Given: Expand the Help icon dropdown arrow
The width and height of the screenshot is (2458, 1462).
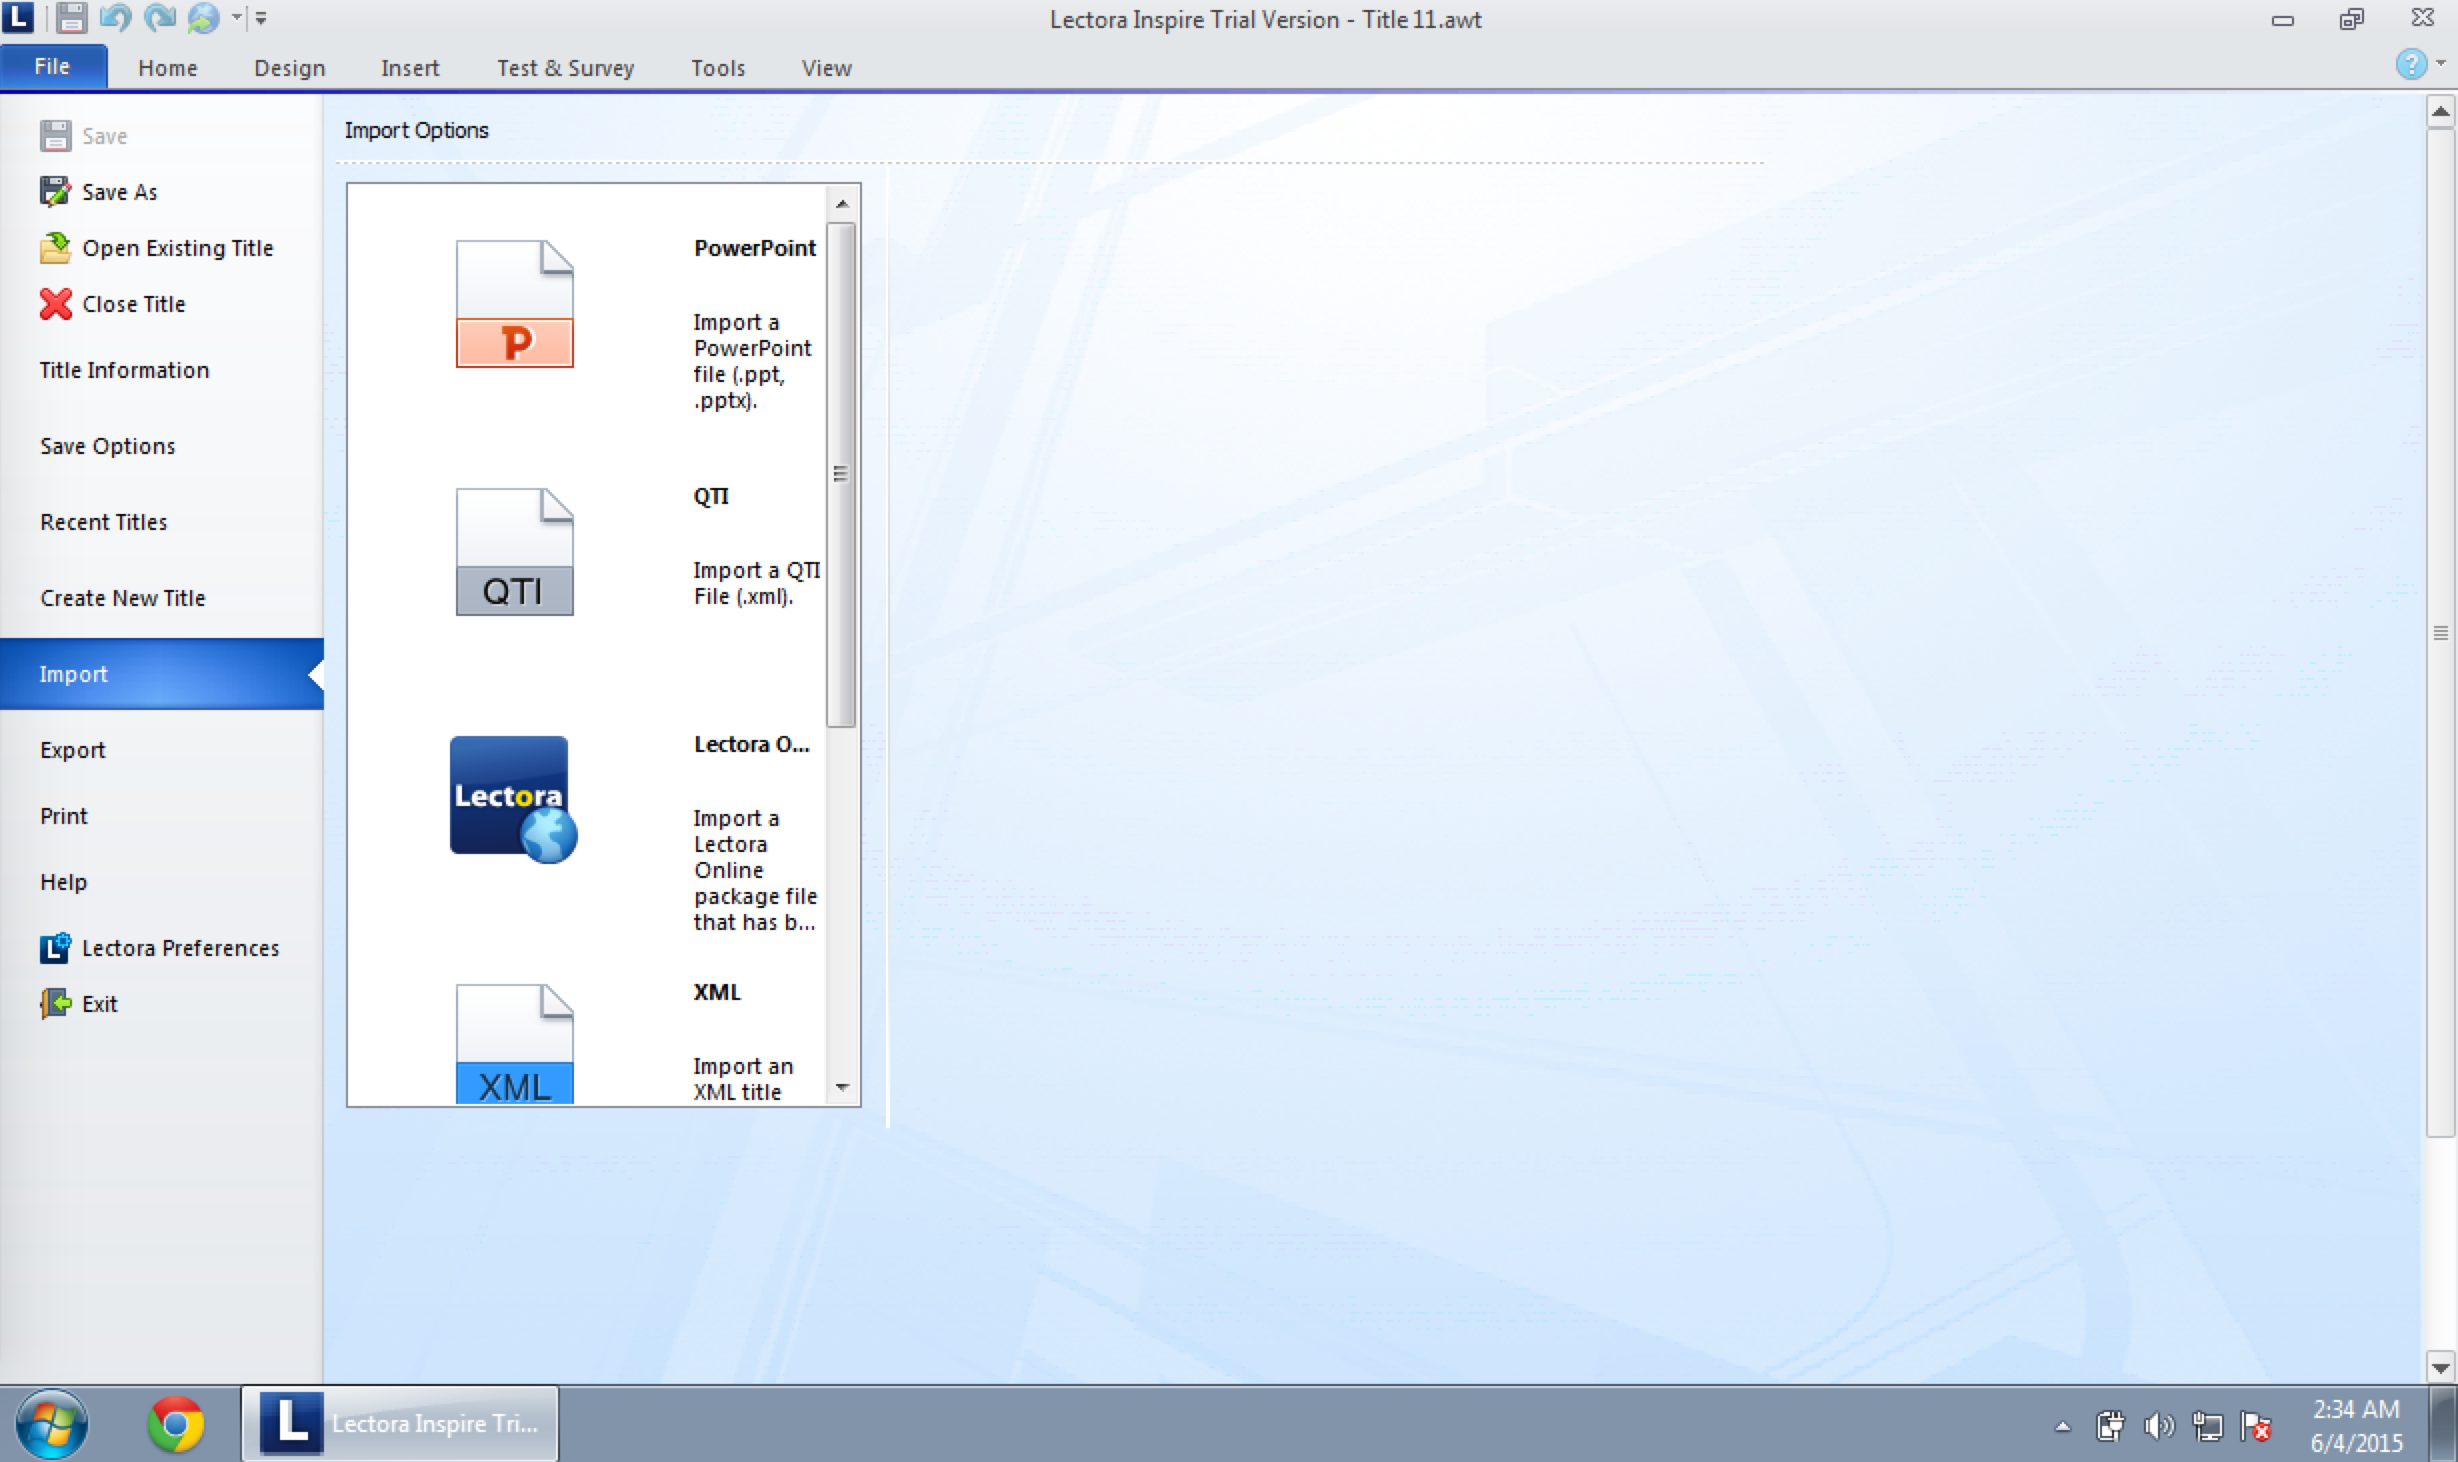Looking at the screenshot, I should point(2441,64).
